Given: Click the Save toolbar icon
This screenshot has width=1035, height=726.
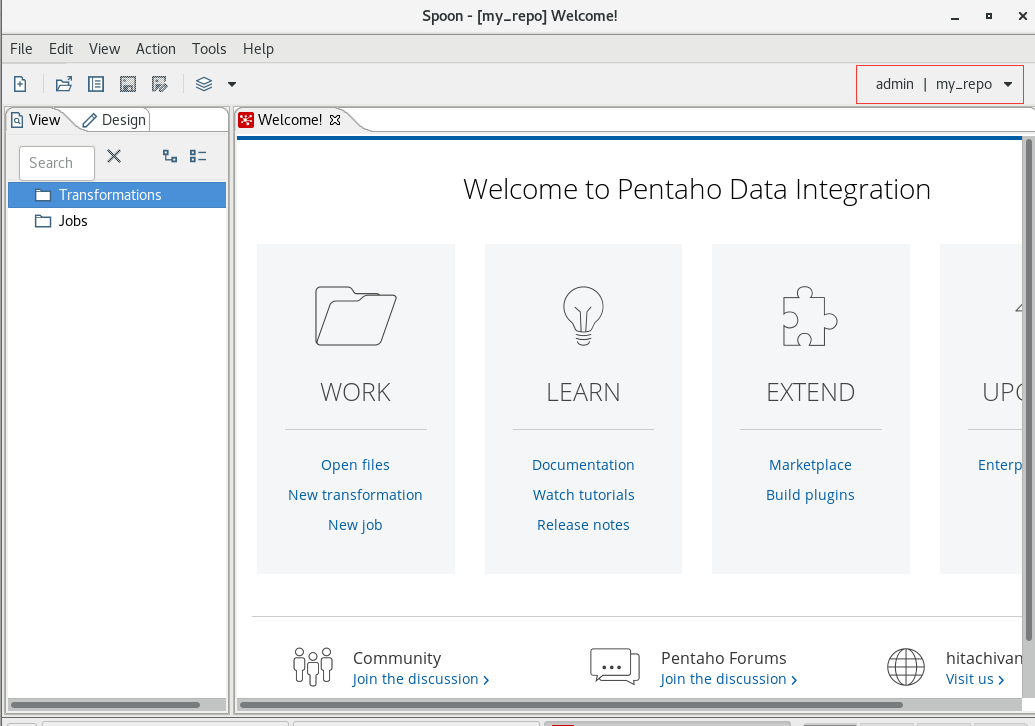Looking at the screenshot, I should click(x=127, y=84).
